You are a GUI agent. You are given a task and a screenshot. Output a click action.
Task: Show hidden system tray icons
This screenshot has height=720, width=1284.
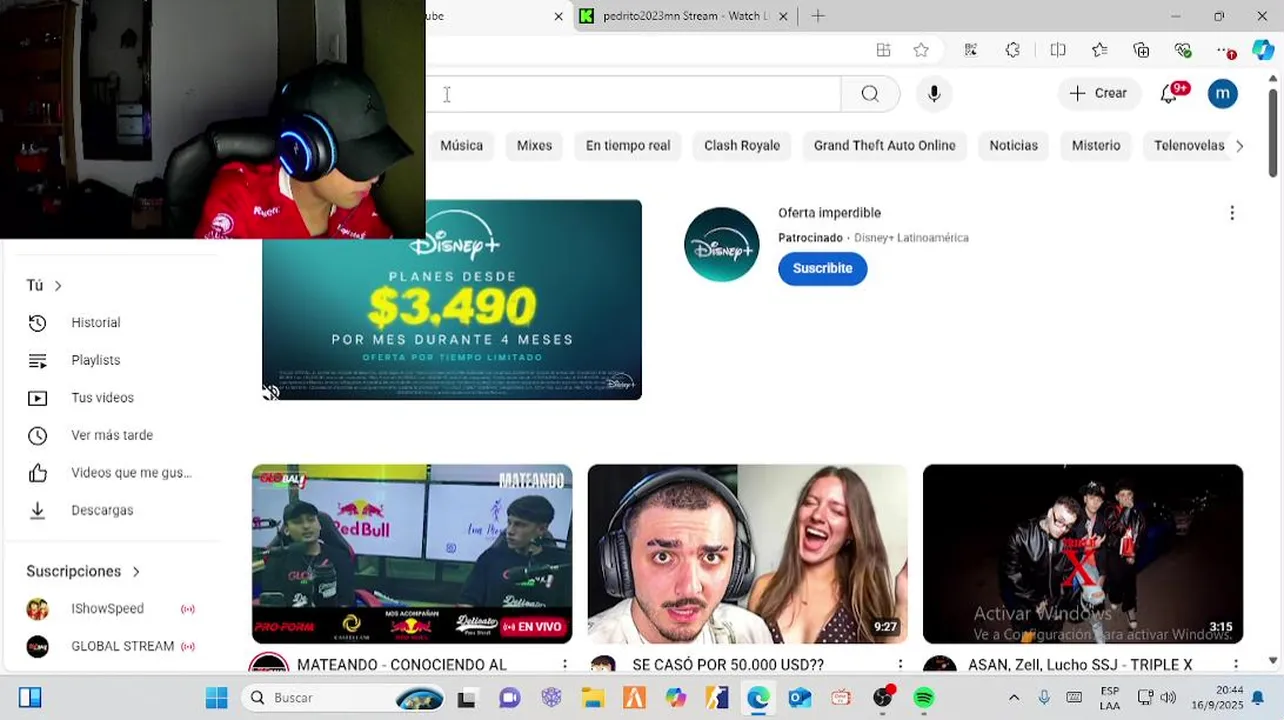click(x=1014, y=698)
